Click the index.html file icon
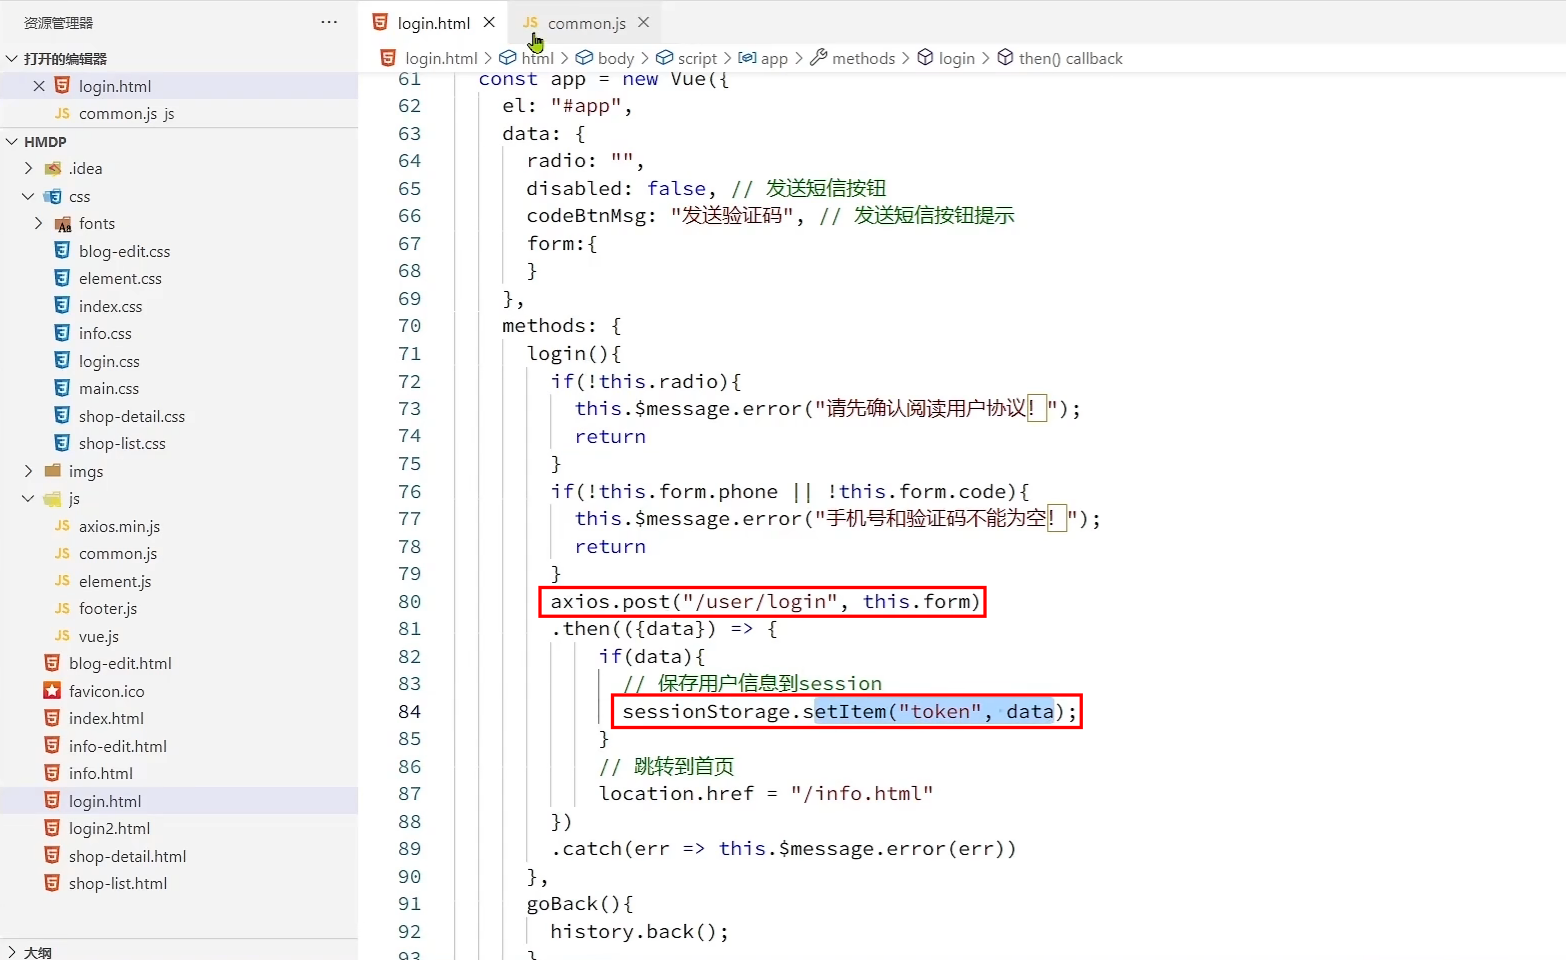 pos(52,718)
